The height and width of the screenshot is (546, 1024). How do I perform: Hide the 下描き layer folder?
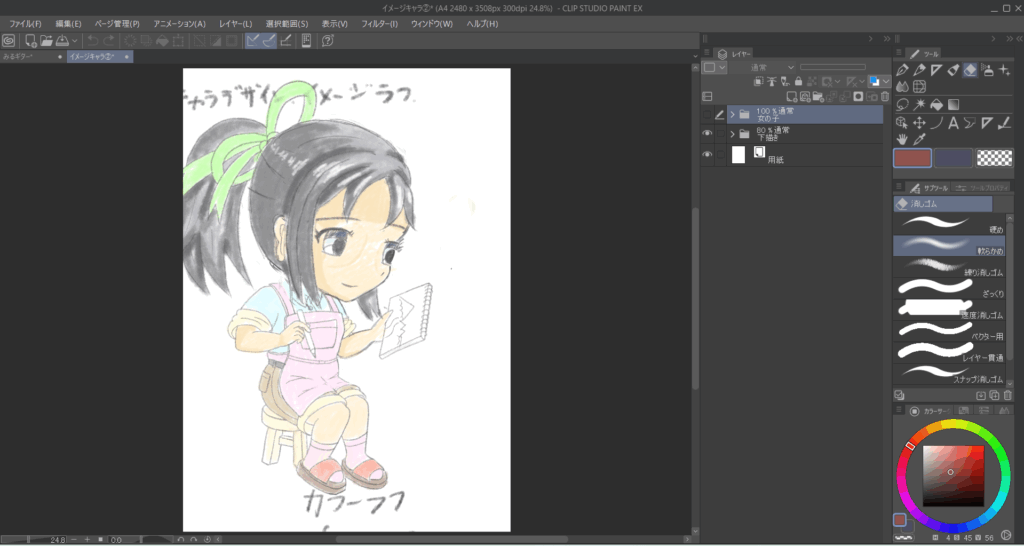707,134
